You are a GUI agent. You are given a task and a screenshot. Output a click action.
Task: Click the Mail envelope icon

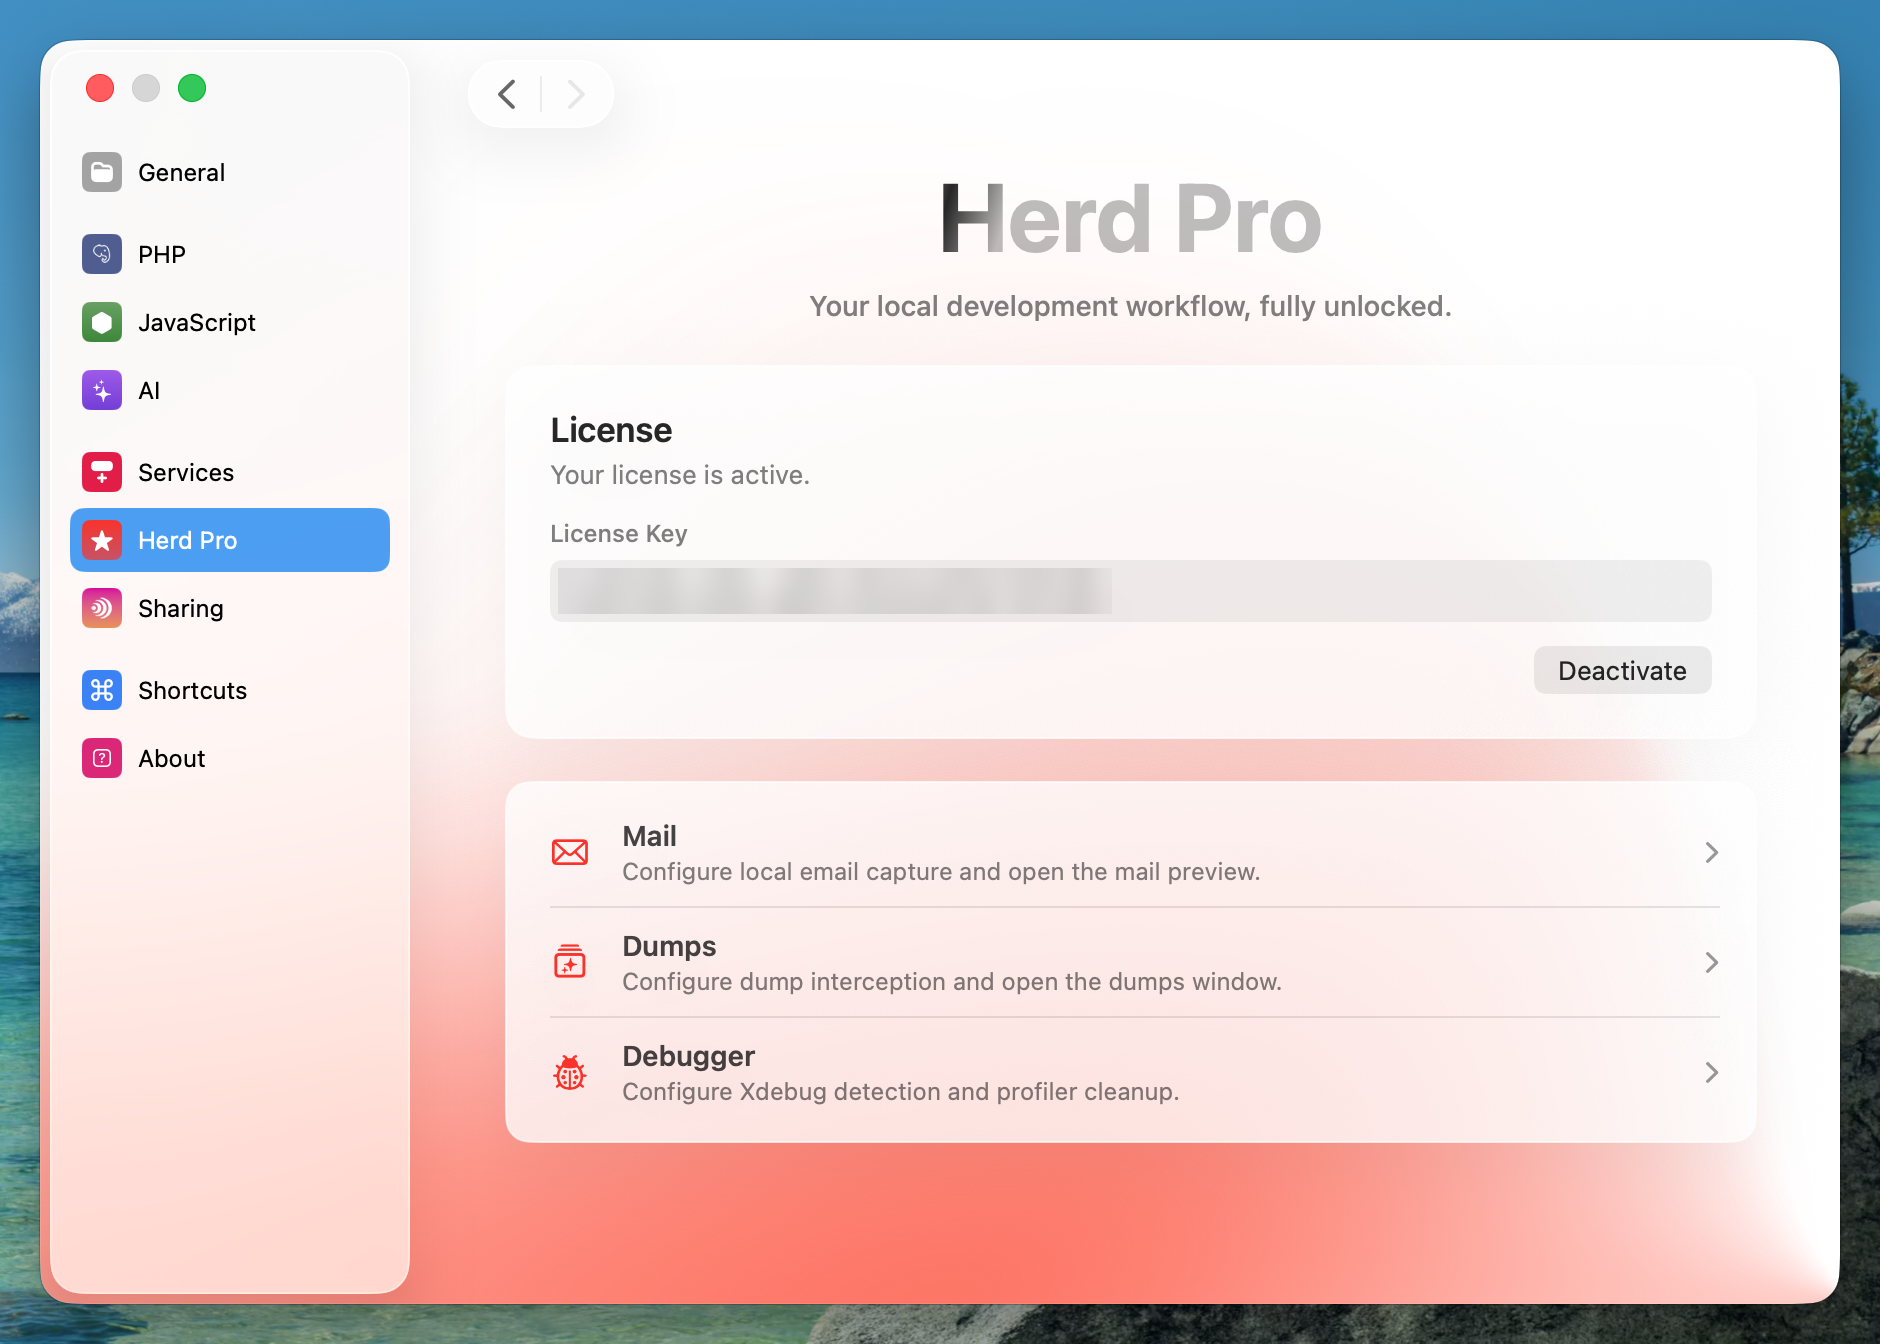point(570,852)
